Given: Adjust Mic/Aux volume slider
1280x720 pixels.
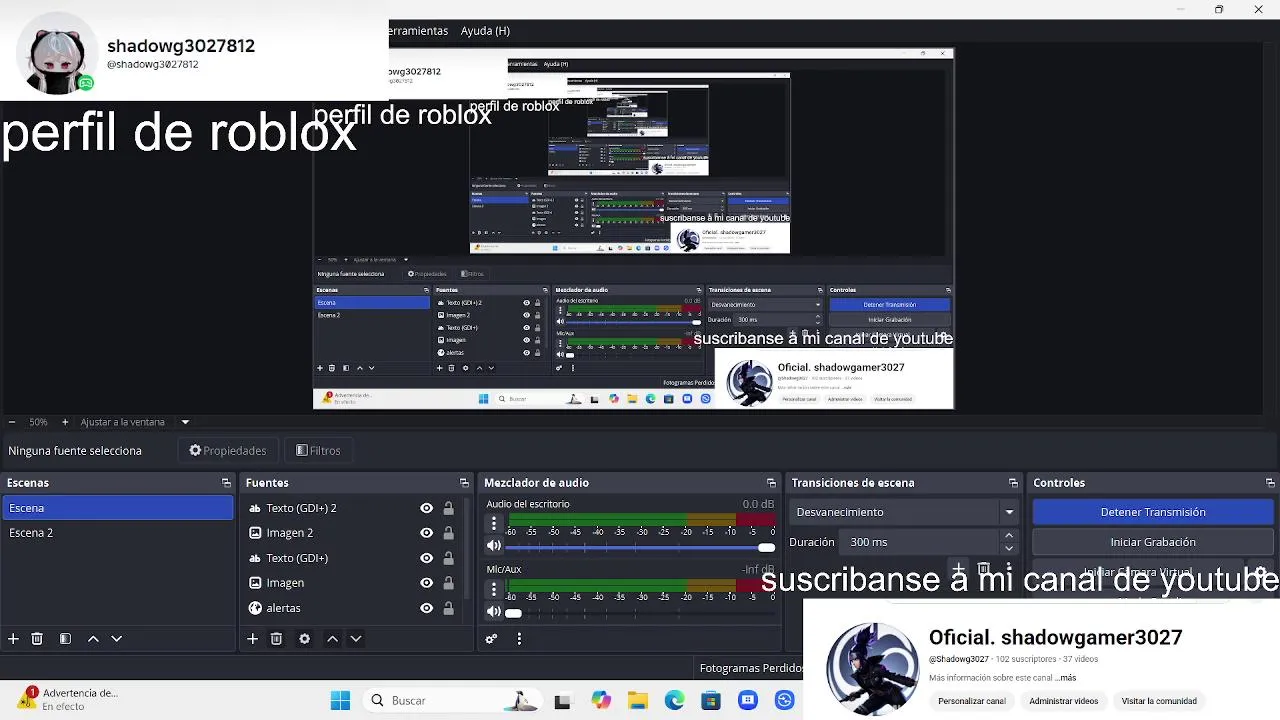Looking at the screenshot, I should pyautogui.click(x=640, y=612).
